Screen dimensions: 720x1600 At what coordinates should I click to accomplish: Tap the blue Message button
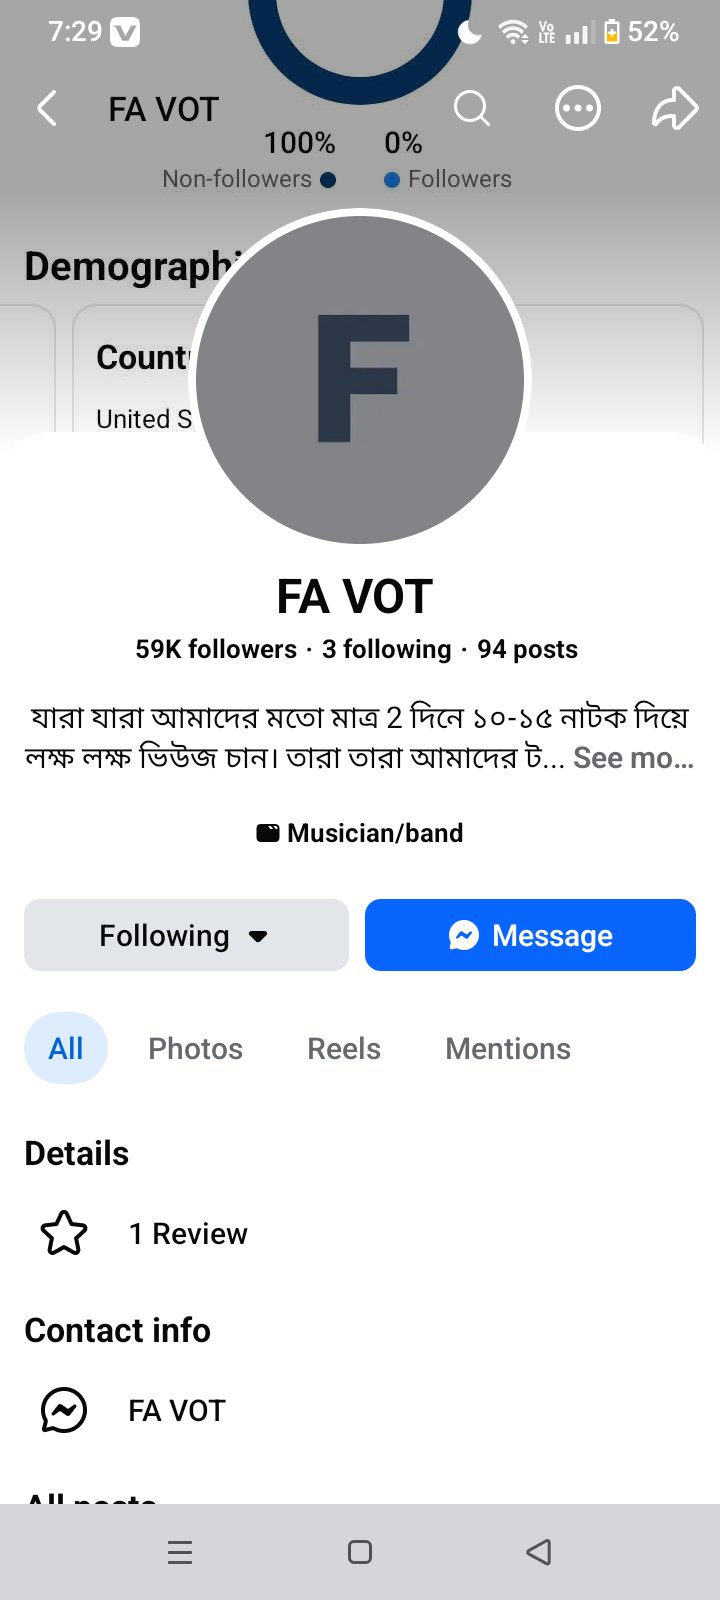[x=530, y=935]
